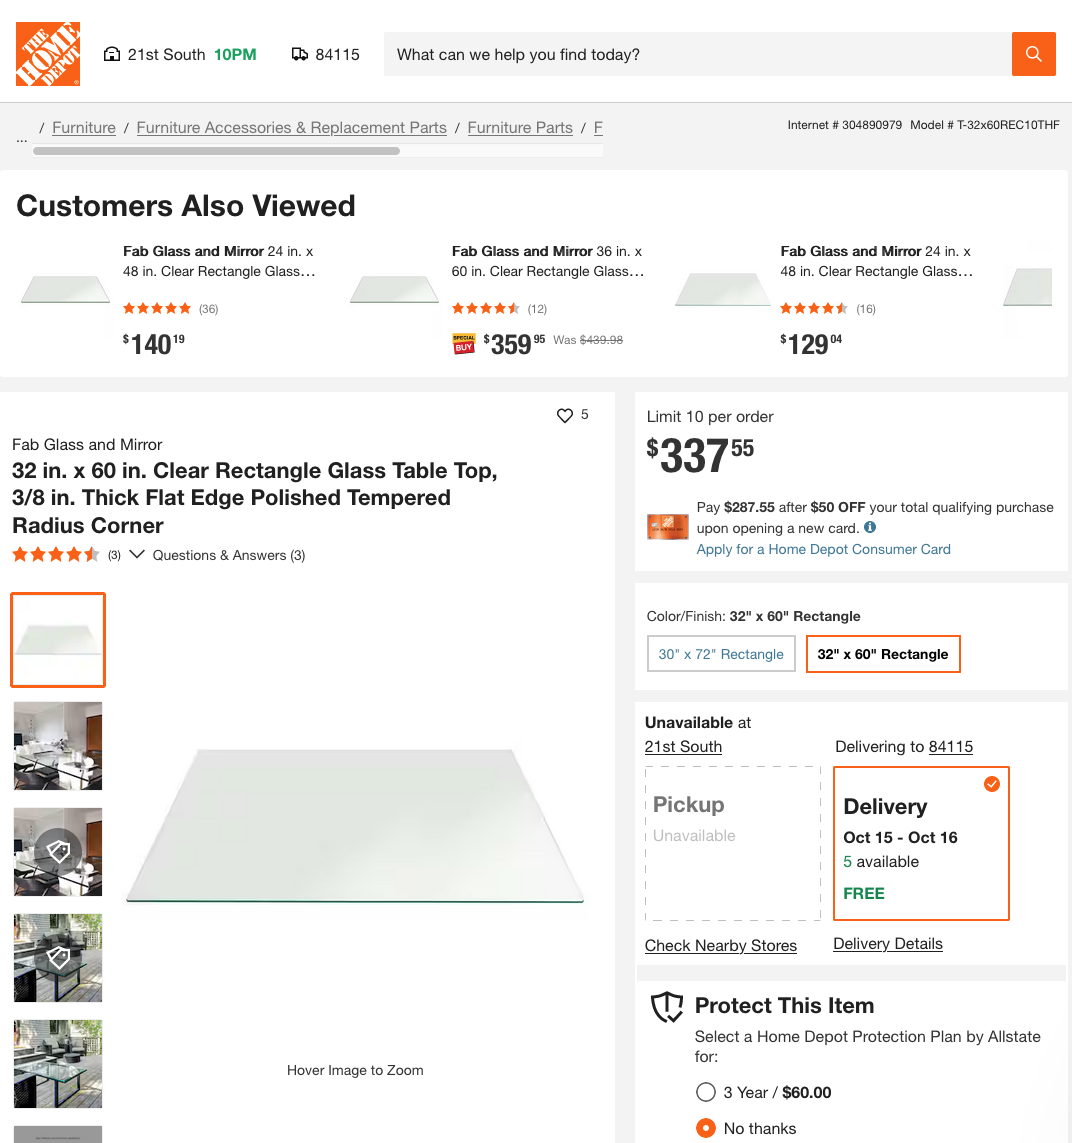Expand the star ratings chevron

pos(137,554)
